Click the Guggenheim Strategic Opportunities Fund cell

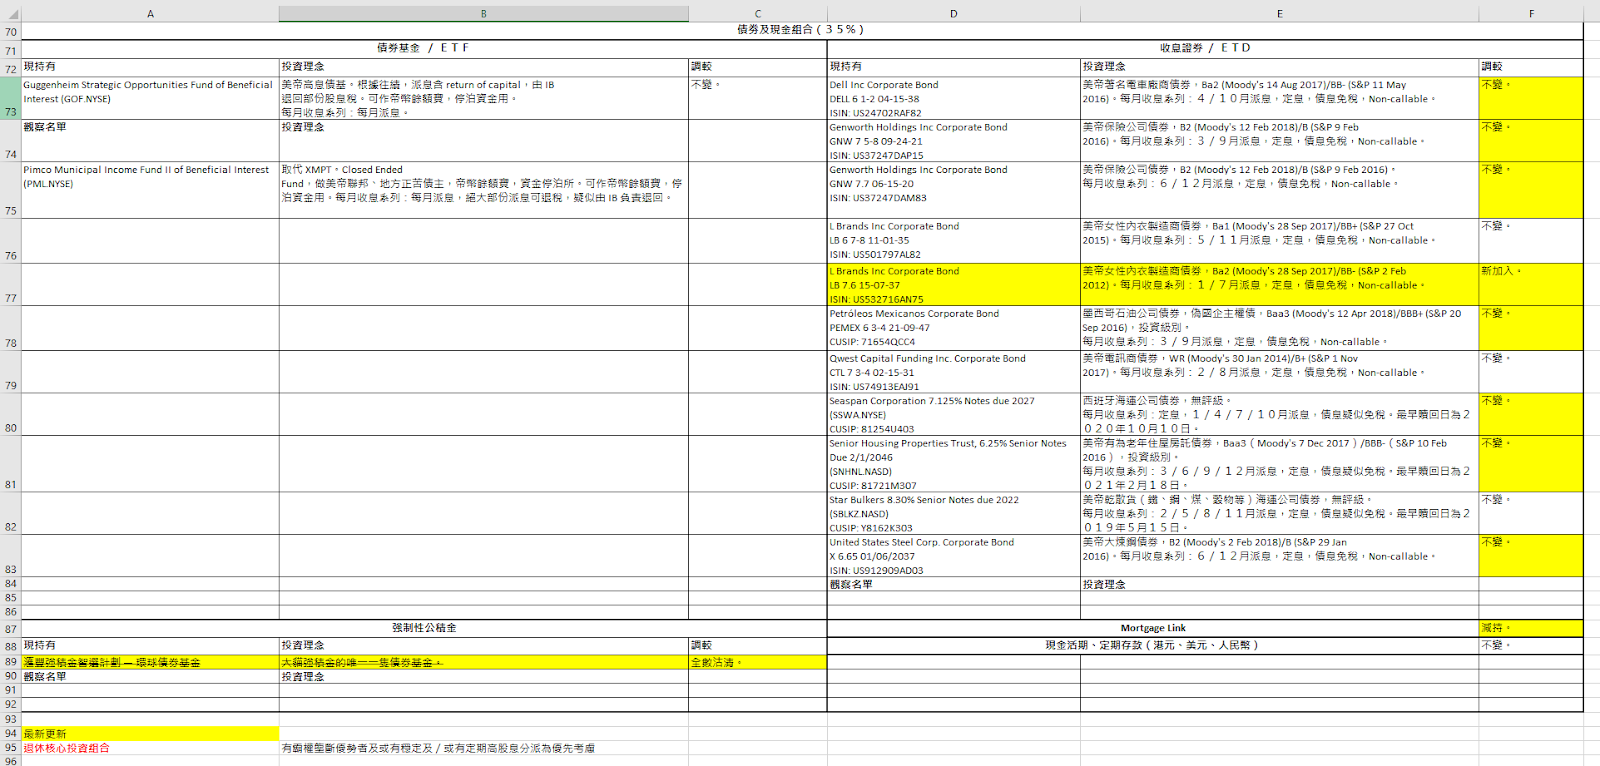tap(150, 98)
